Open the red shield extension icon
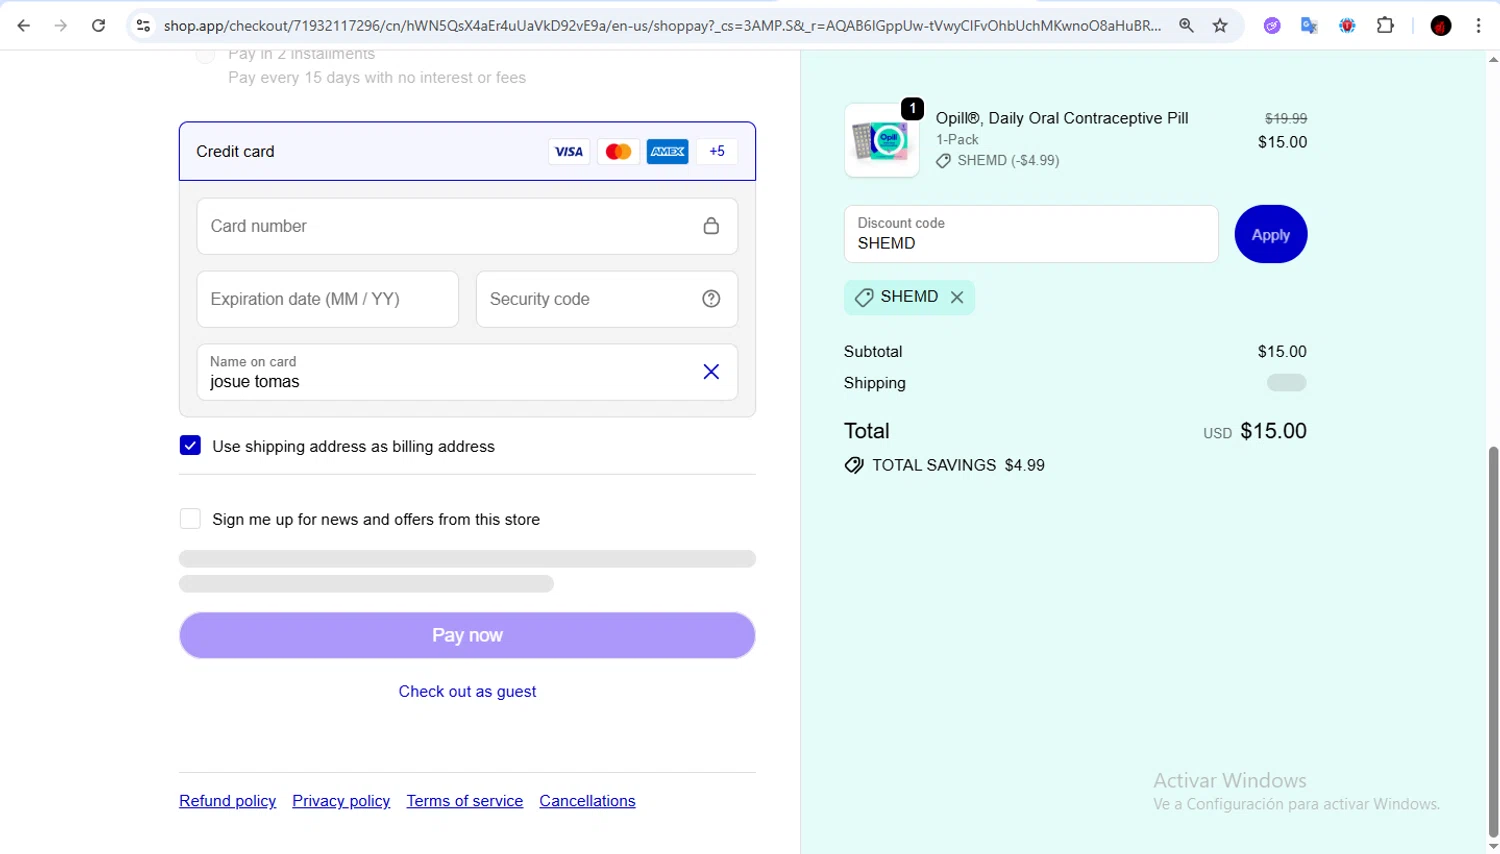The height and width of the screenshot is (854, 1500). (x=1347, y=26)
